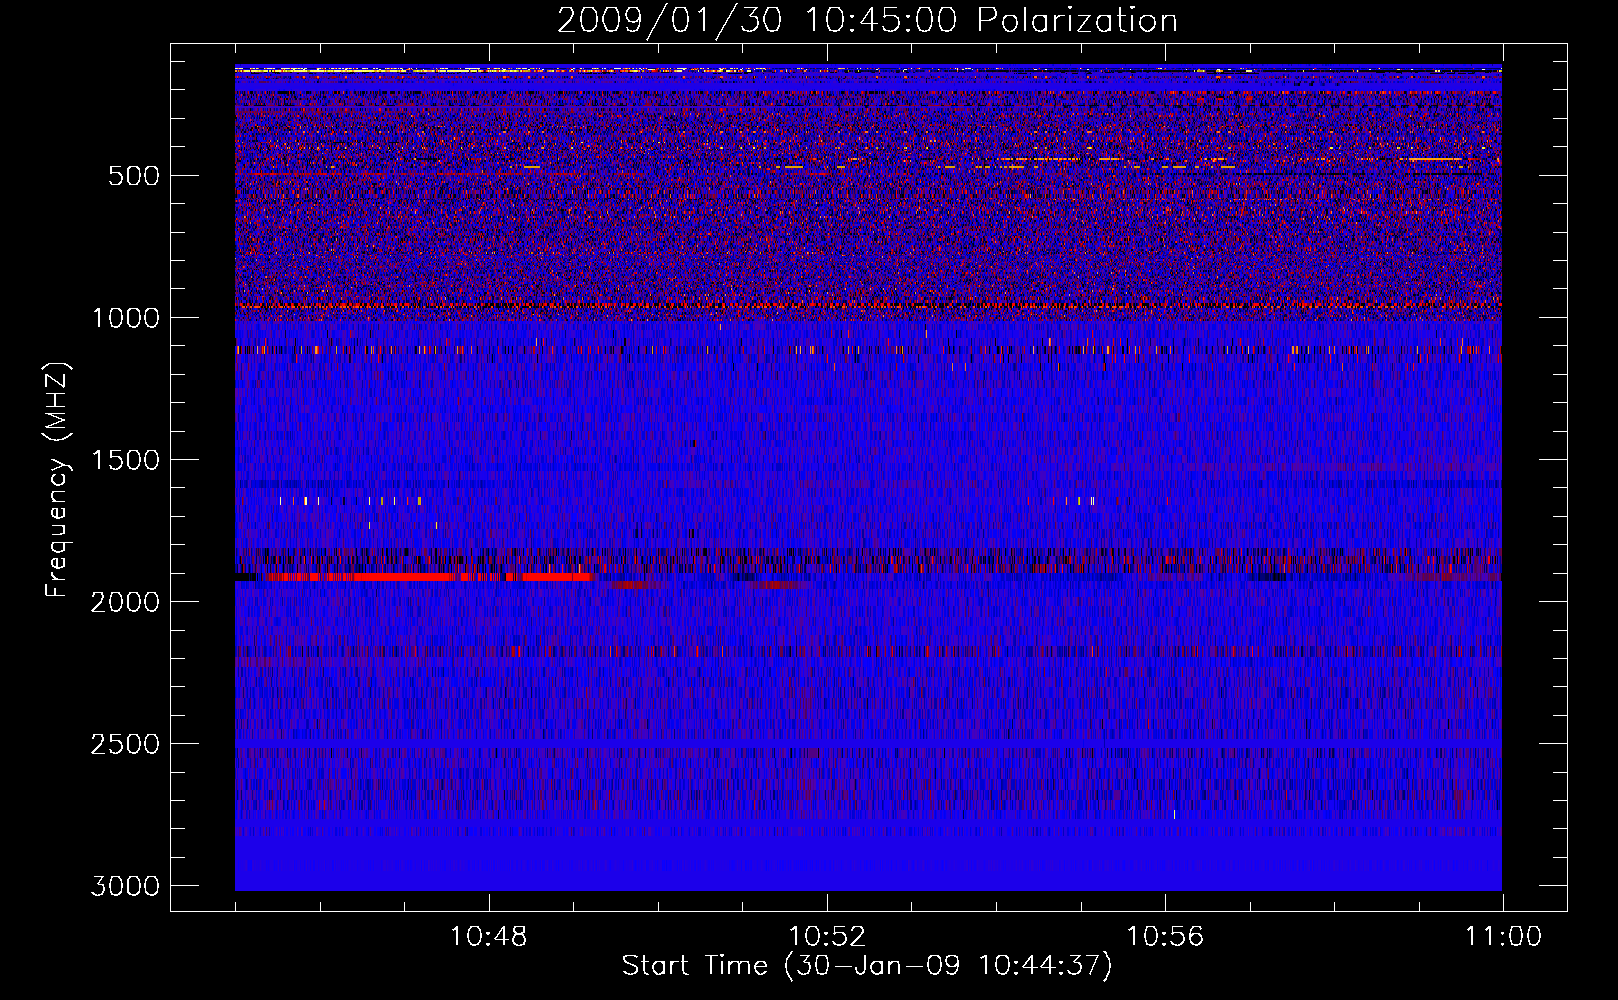This screenshot has width=1618, height=1000.
Task: Click the 1500 frequency tick label
Action: tap(125, 460)
